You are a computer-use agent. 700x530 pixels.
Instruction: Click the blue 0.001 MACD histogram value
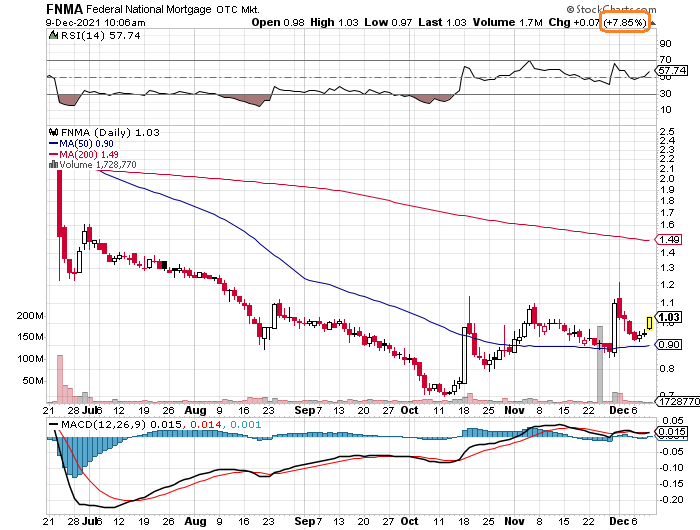(245, 424)
